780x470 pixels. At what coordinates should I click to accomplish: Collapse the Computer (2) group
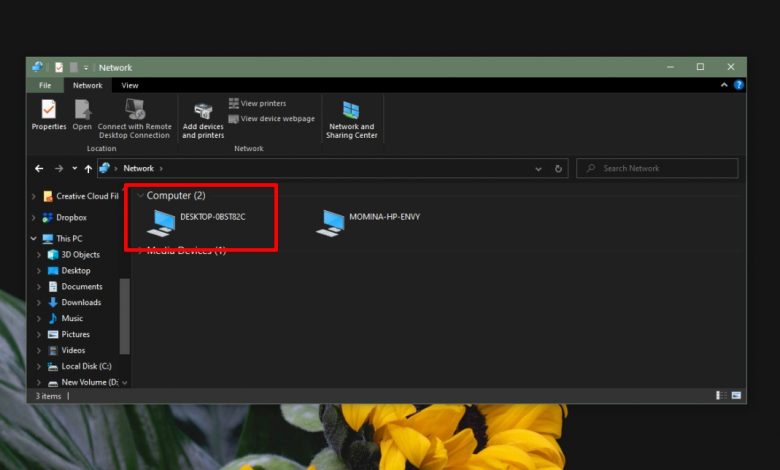[141, 196]
